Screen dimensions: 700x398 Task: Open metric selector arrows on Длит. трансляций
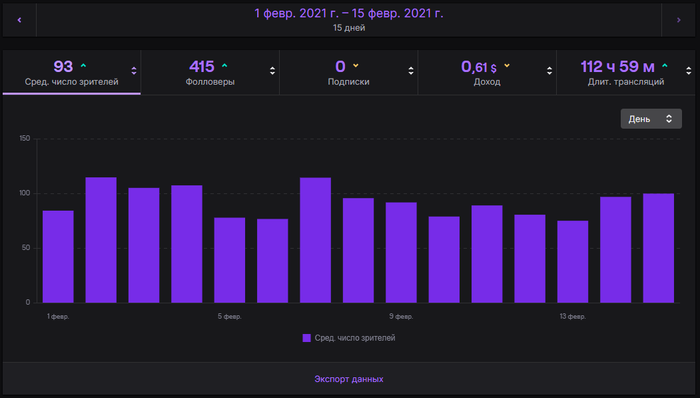pos(688,70)
